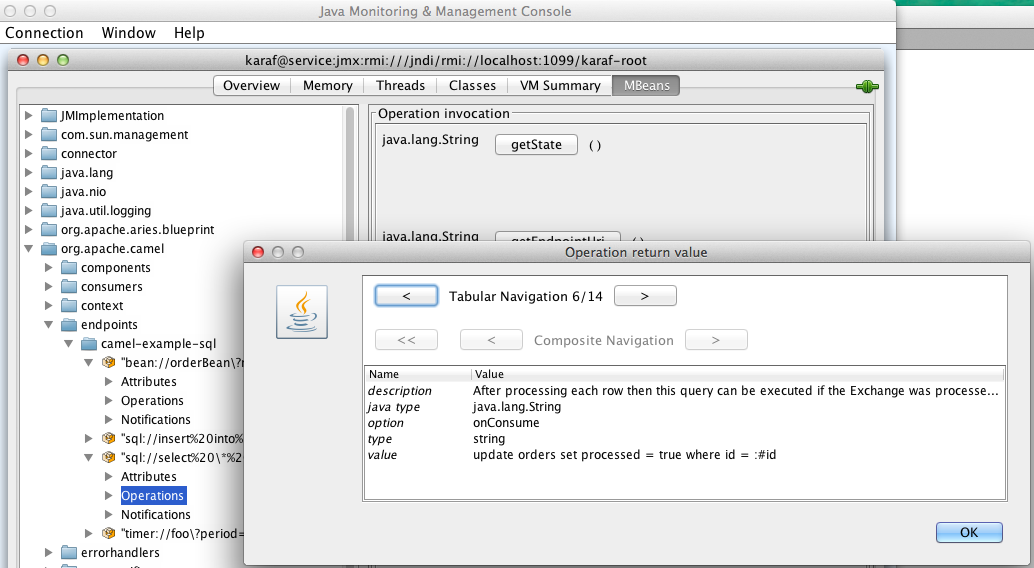Click the update orders value cell
This screenshot has height=568, width=1034.
[624, 455]
